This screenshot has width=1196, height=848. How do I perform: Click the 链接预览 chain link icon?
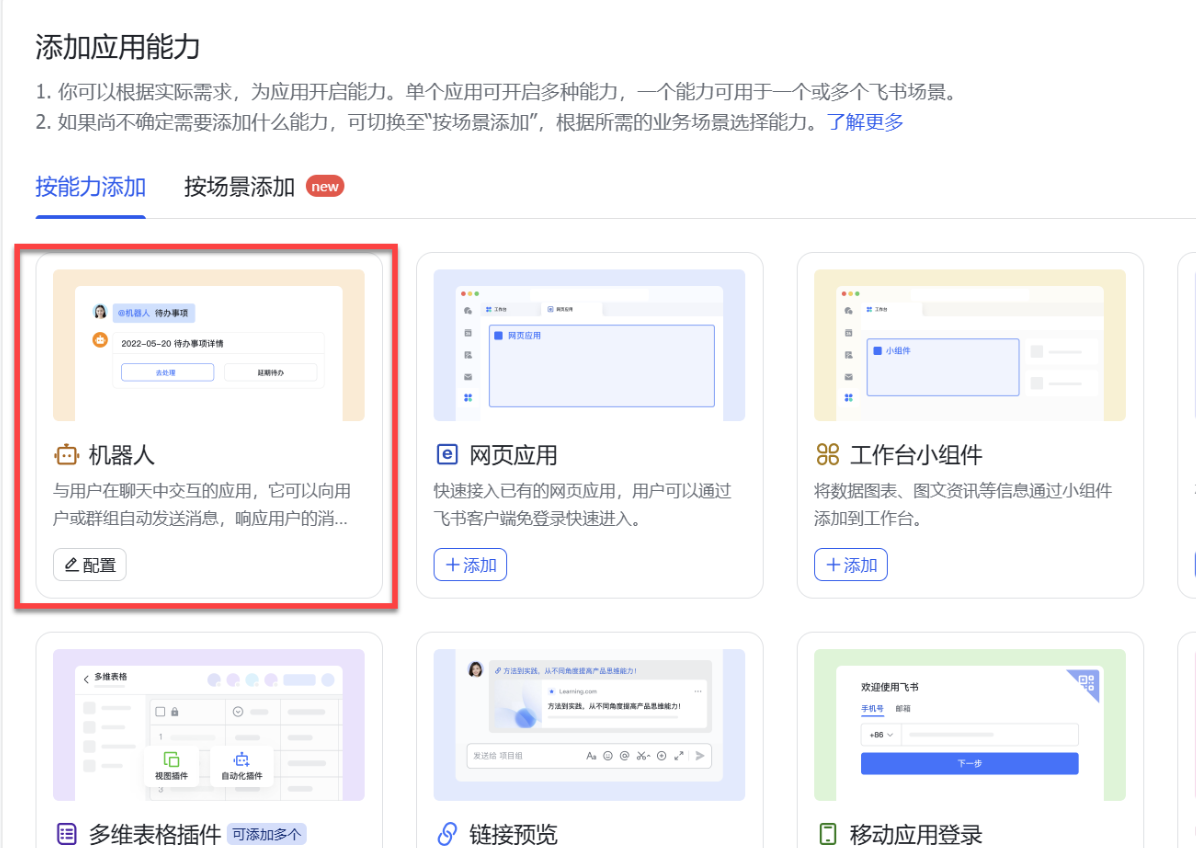pyautogui.click(x=447, y=834)
